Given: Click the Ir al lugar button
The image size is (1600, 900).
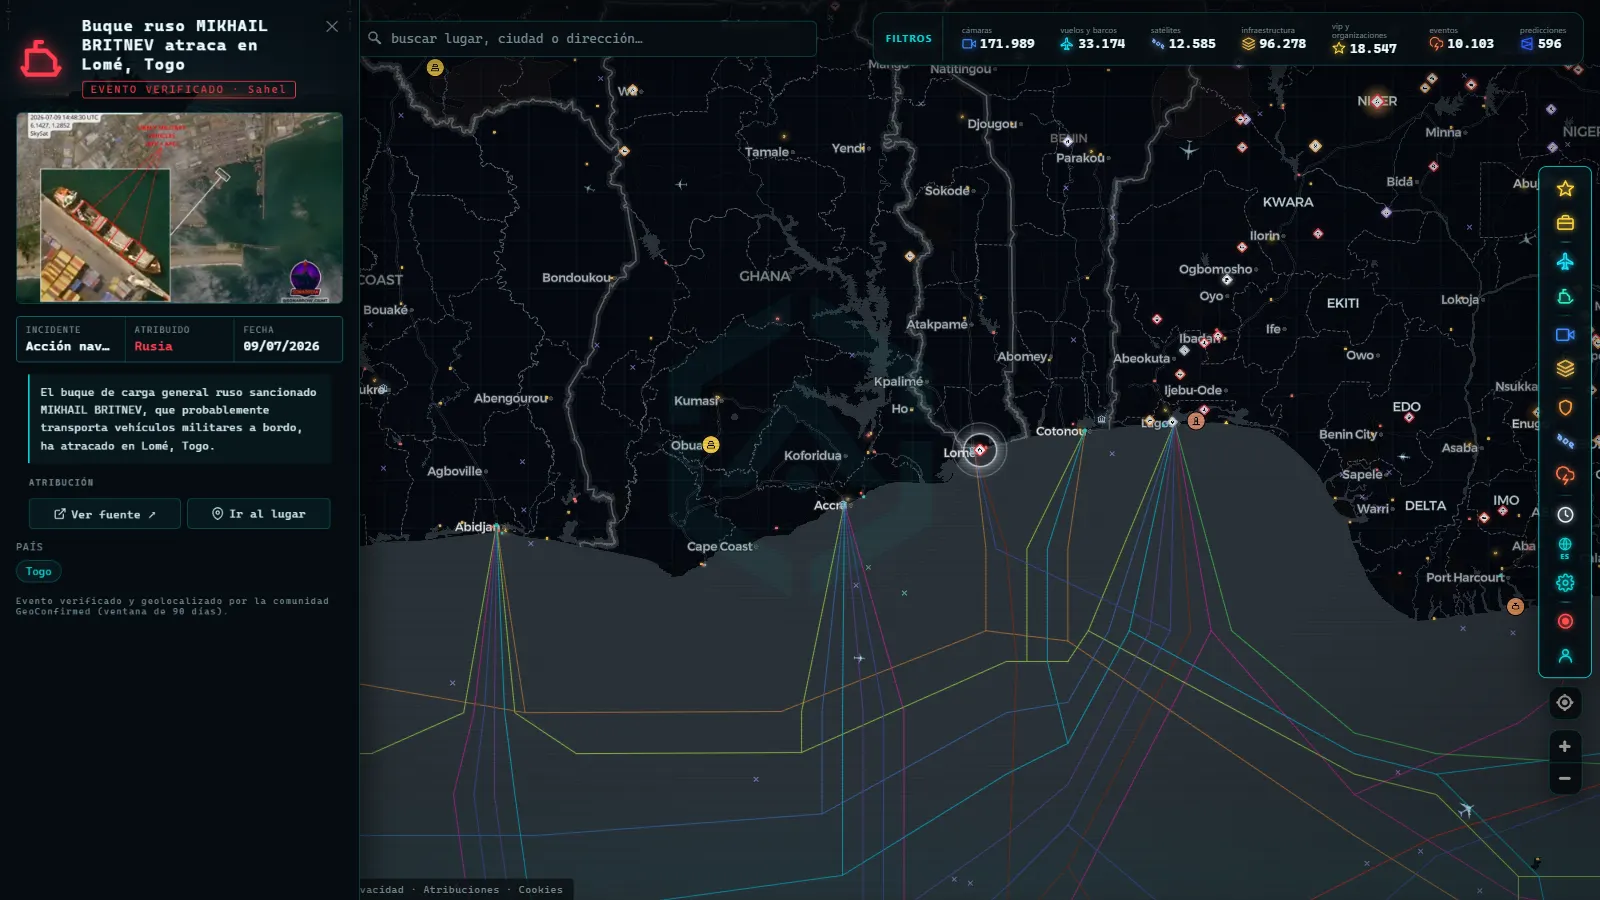Looking at the screenshot, I should point(258,514).
